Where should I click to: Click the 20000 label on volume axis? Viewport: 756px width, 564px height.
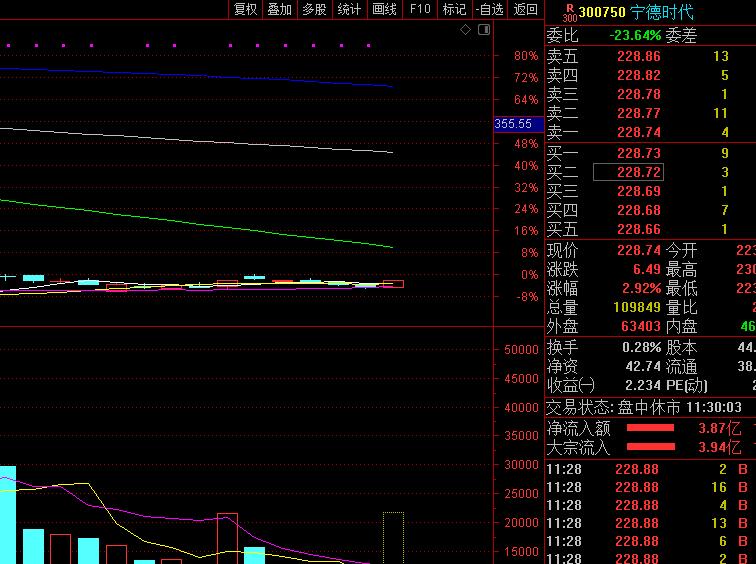coord(521,523)
